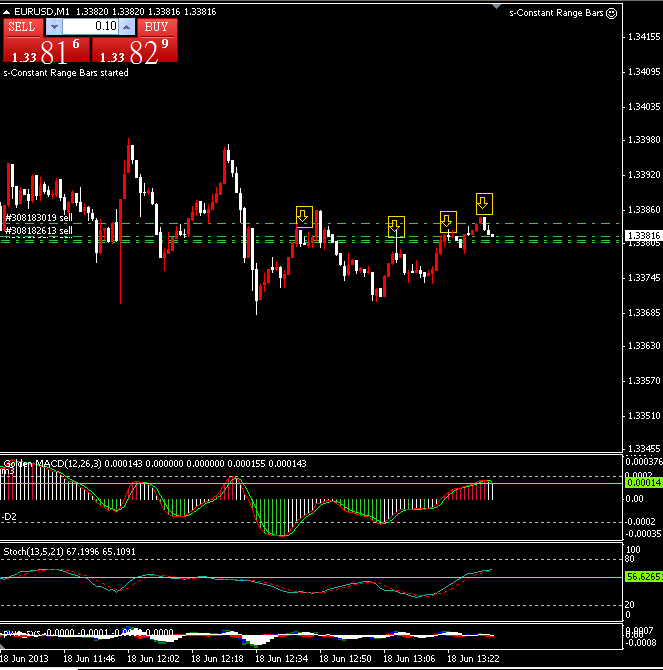
Task: Select the second yellow down-arrow signal from left
Action: pos(396,226)
